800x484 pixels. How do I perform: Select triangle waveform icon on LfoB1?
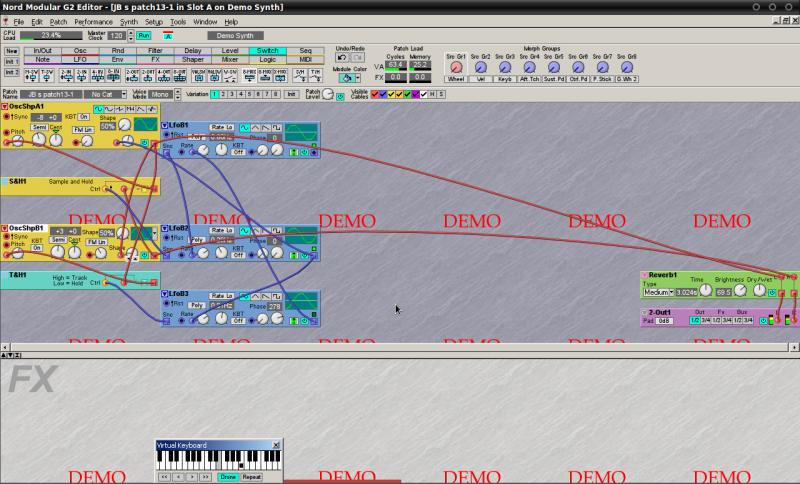click(255, 128)
